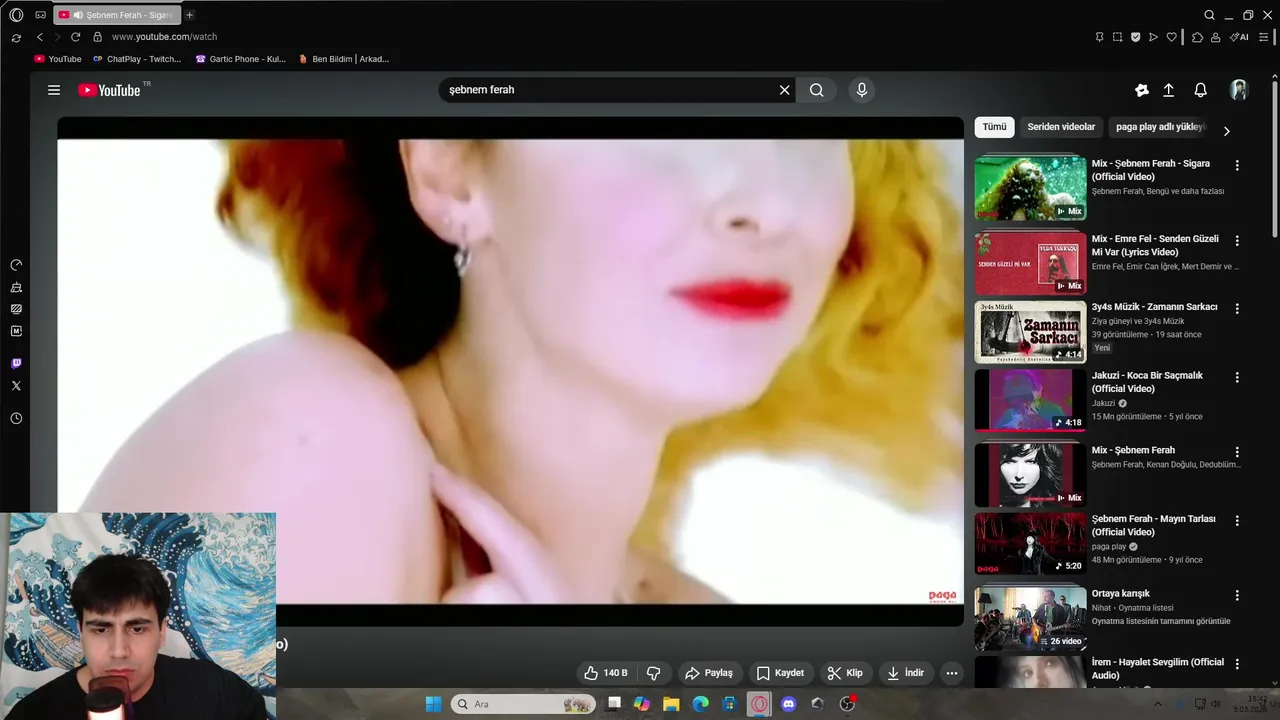
Task: Open options for Ortaya karışık playlist
Action: coord(1237,595)
